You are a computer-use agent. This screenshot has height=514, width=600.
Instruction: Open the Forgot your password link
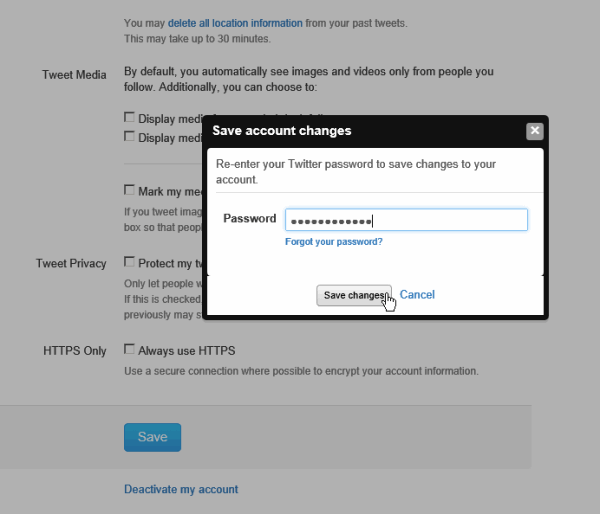333,242
